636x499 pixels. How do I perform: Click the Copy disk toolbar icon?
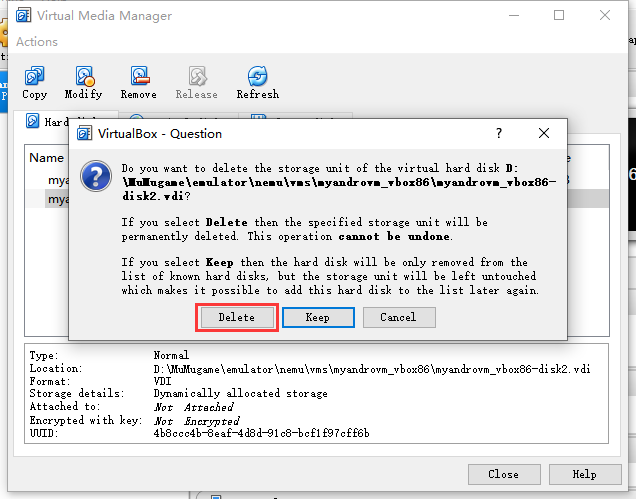(x=34, y=83)
